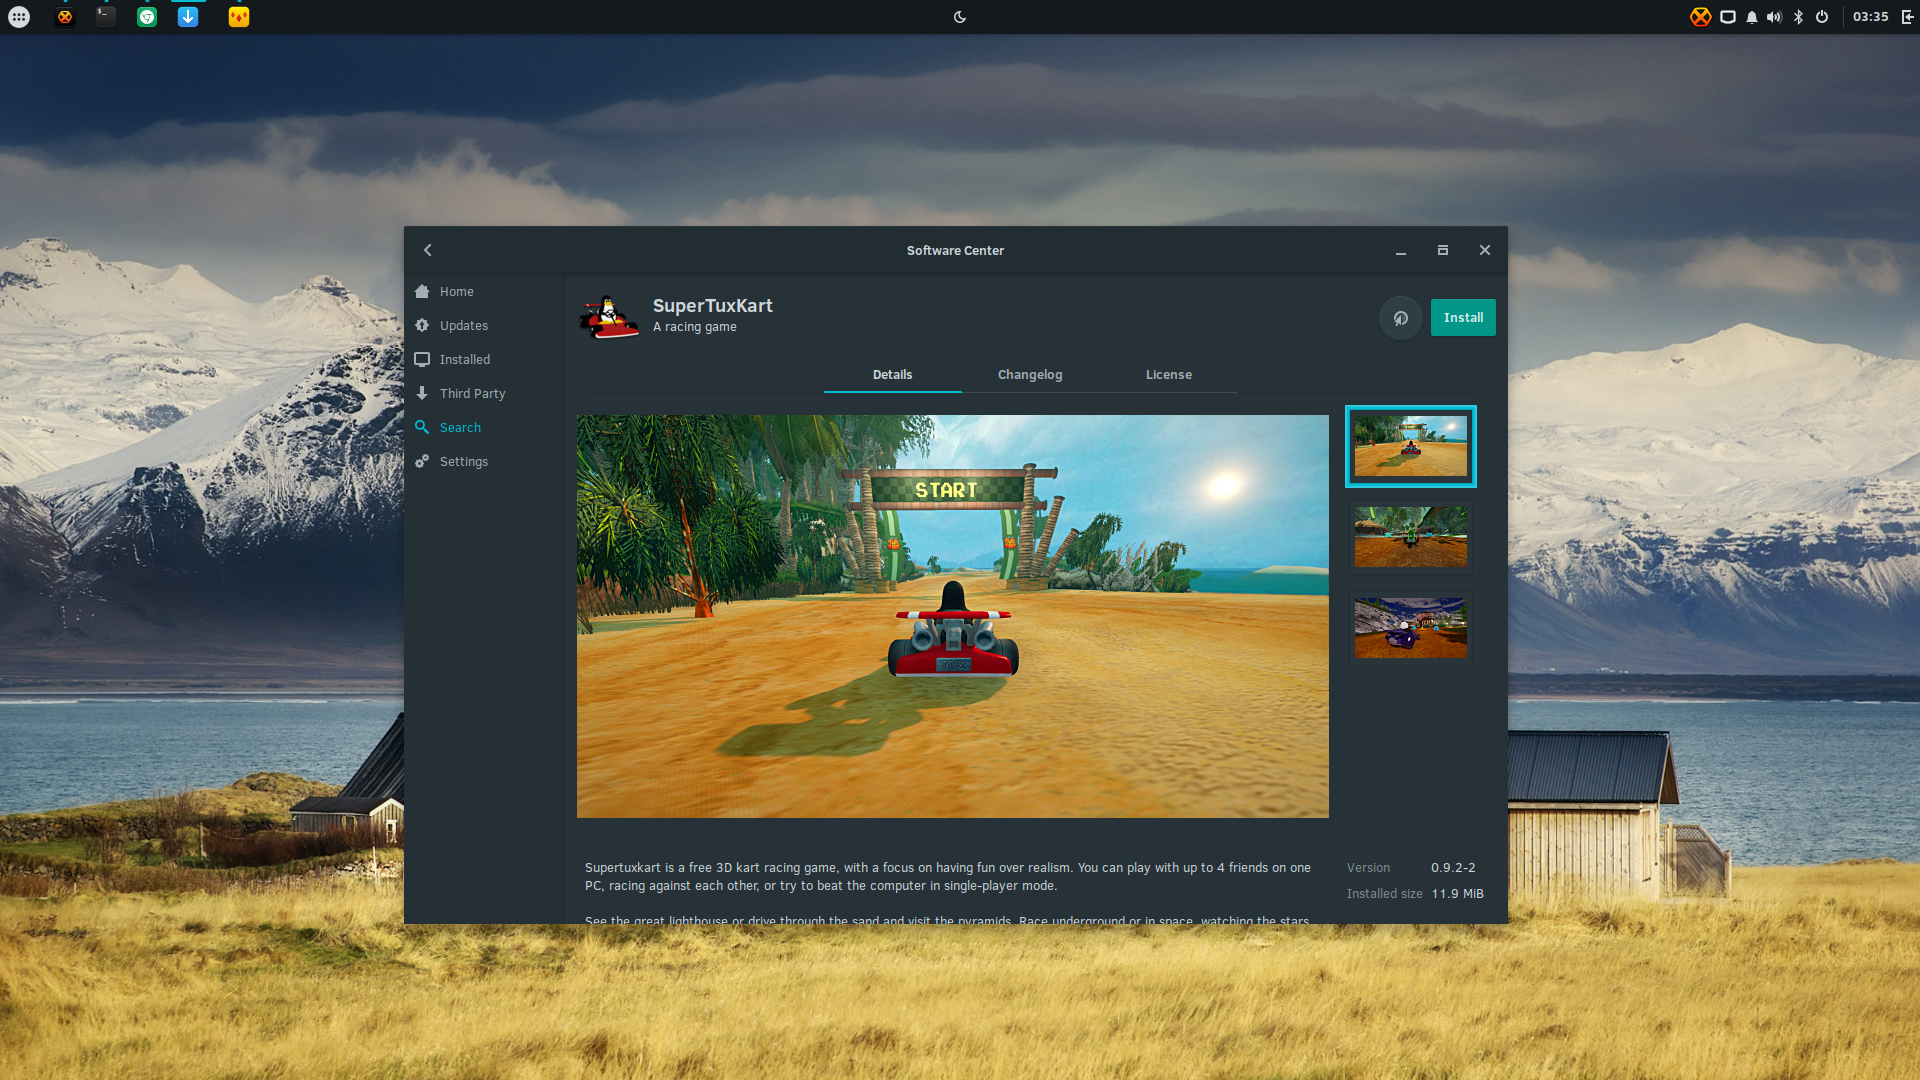Screen dimensions: 1920x1080
Task: Click the SuperTuxKart title text
Action: pyautogui.click(x=712, y=305)
